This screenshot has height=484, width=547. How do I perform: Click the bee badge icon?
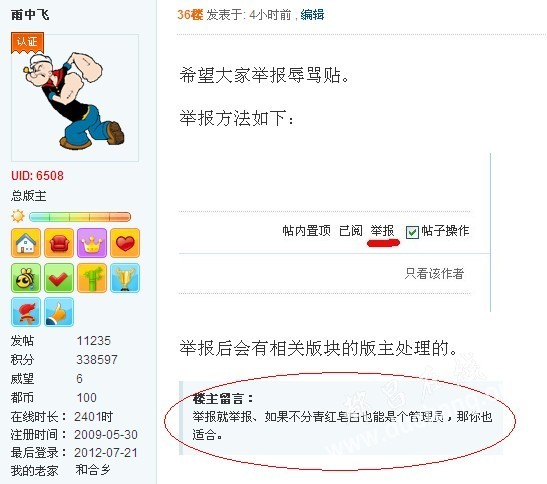(26, 277)
